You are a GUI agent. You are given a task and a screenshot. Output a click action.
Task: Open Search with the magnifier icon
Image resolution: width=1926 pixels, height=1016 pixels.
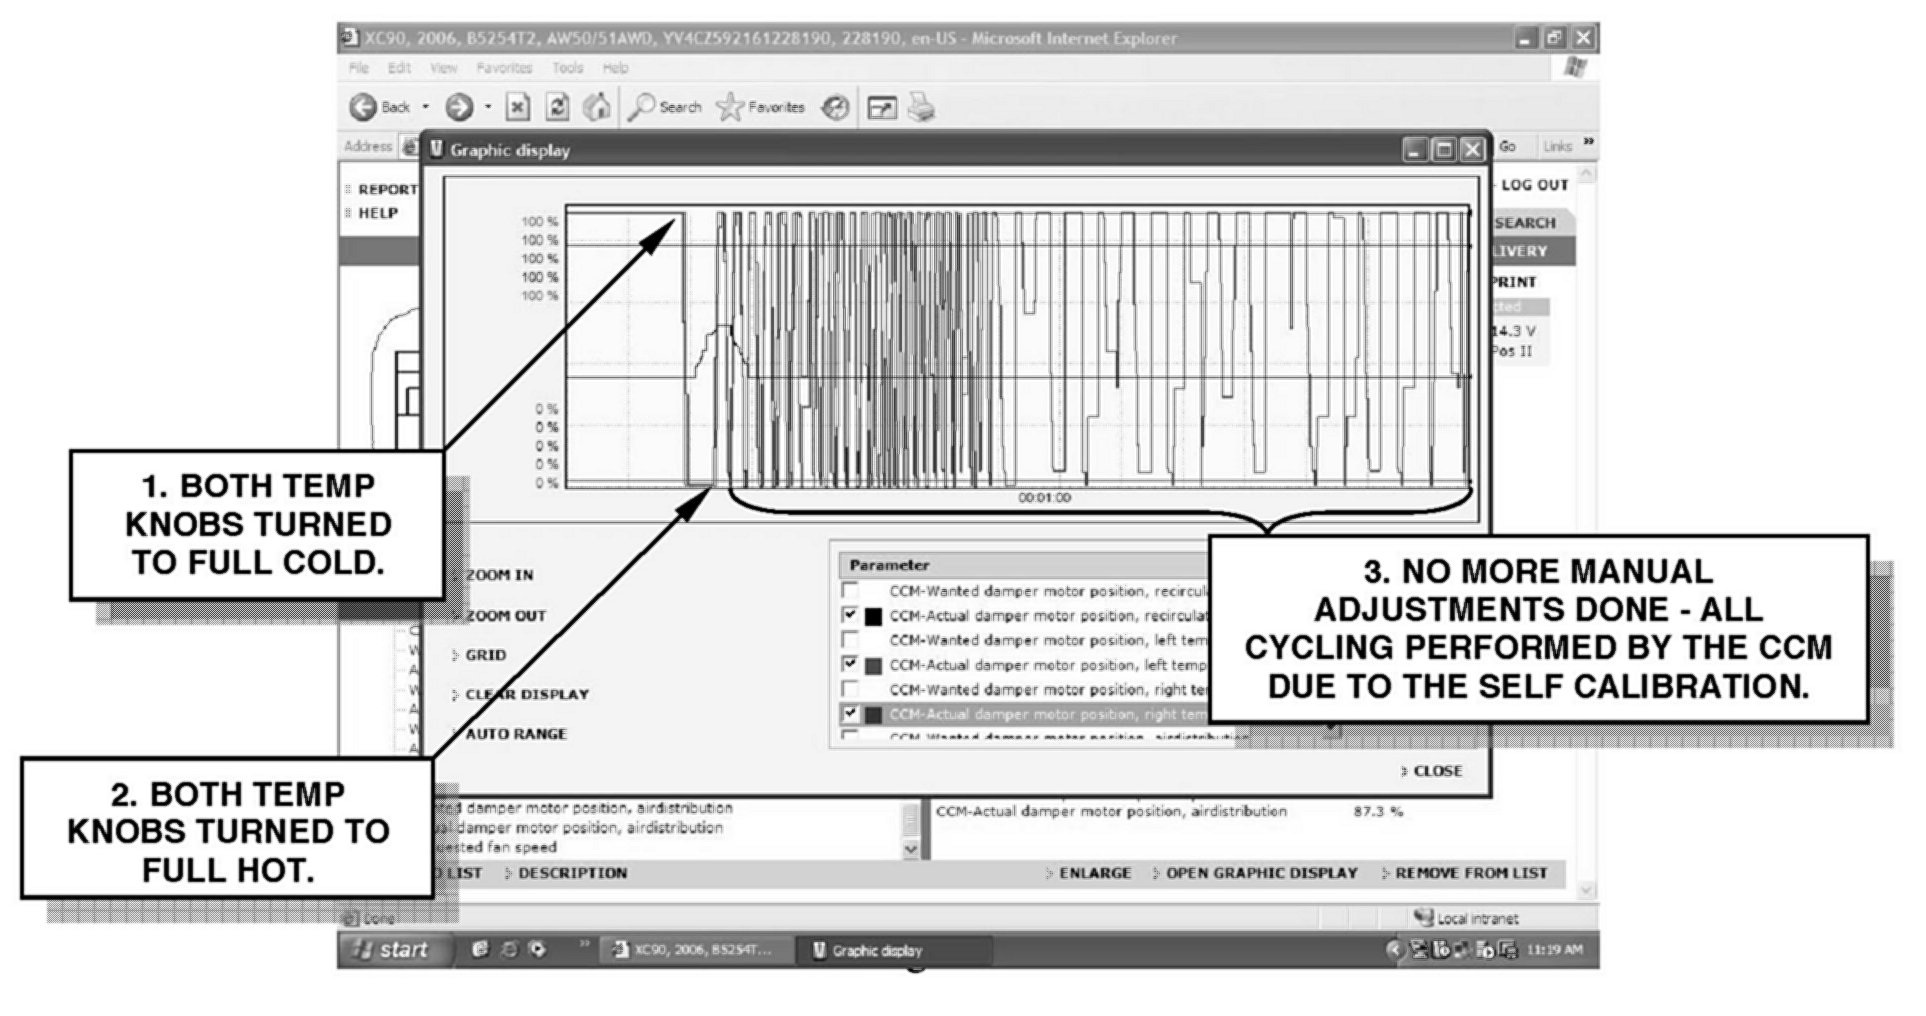coord(642,107)
